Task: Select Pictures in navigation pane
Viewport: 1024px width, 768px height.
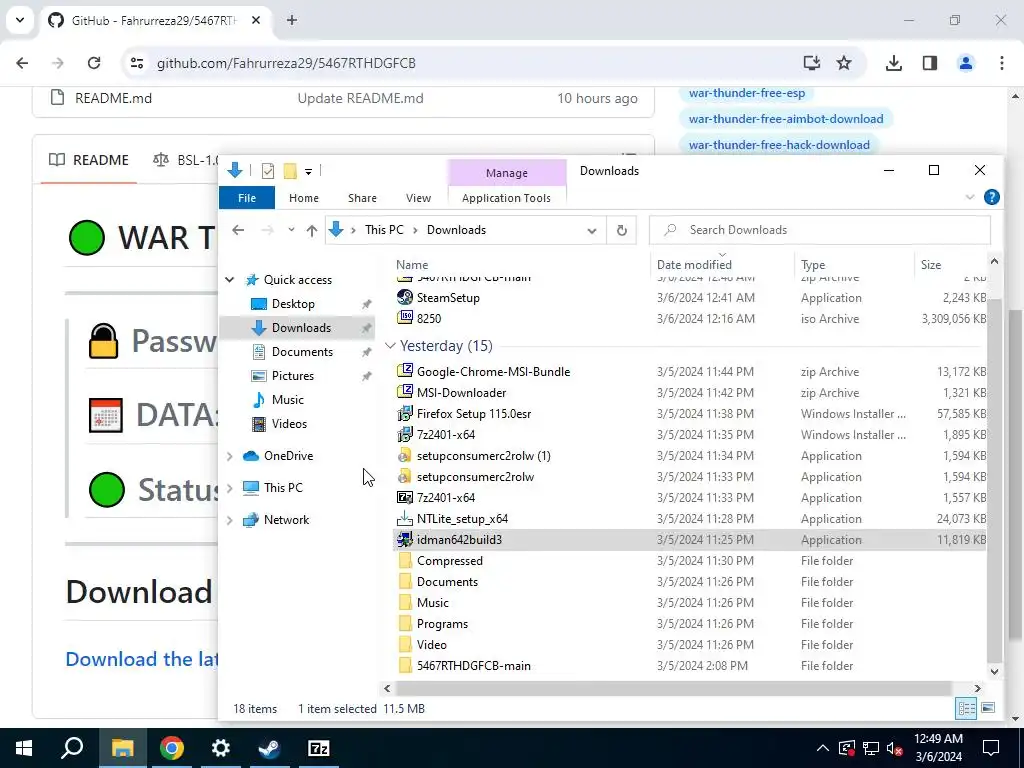Action: pyautogui.click(x=293, y=376)
